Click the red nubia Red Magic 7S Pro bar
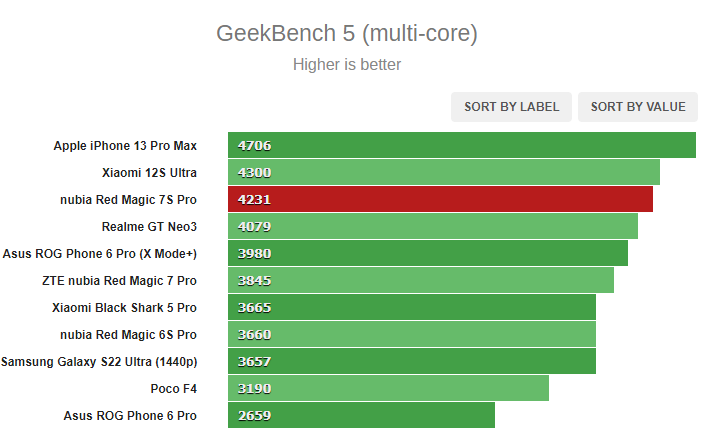 [x=440, y=199]
